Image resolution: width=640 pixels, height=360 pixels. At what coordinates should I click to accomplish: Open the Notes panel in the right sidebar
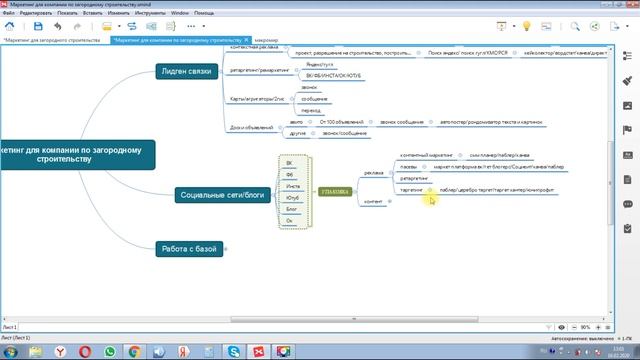(627, 180)
